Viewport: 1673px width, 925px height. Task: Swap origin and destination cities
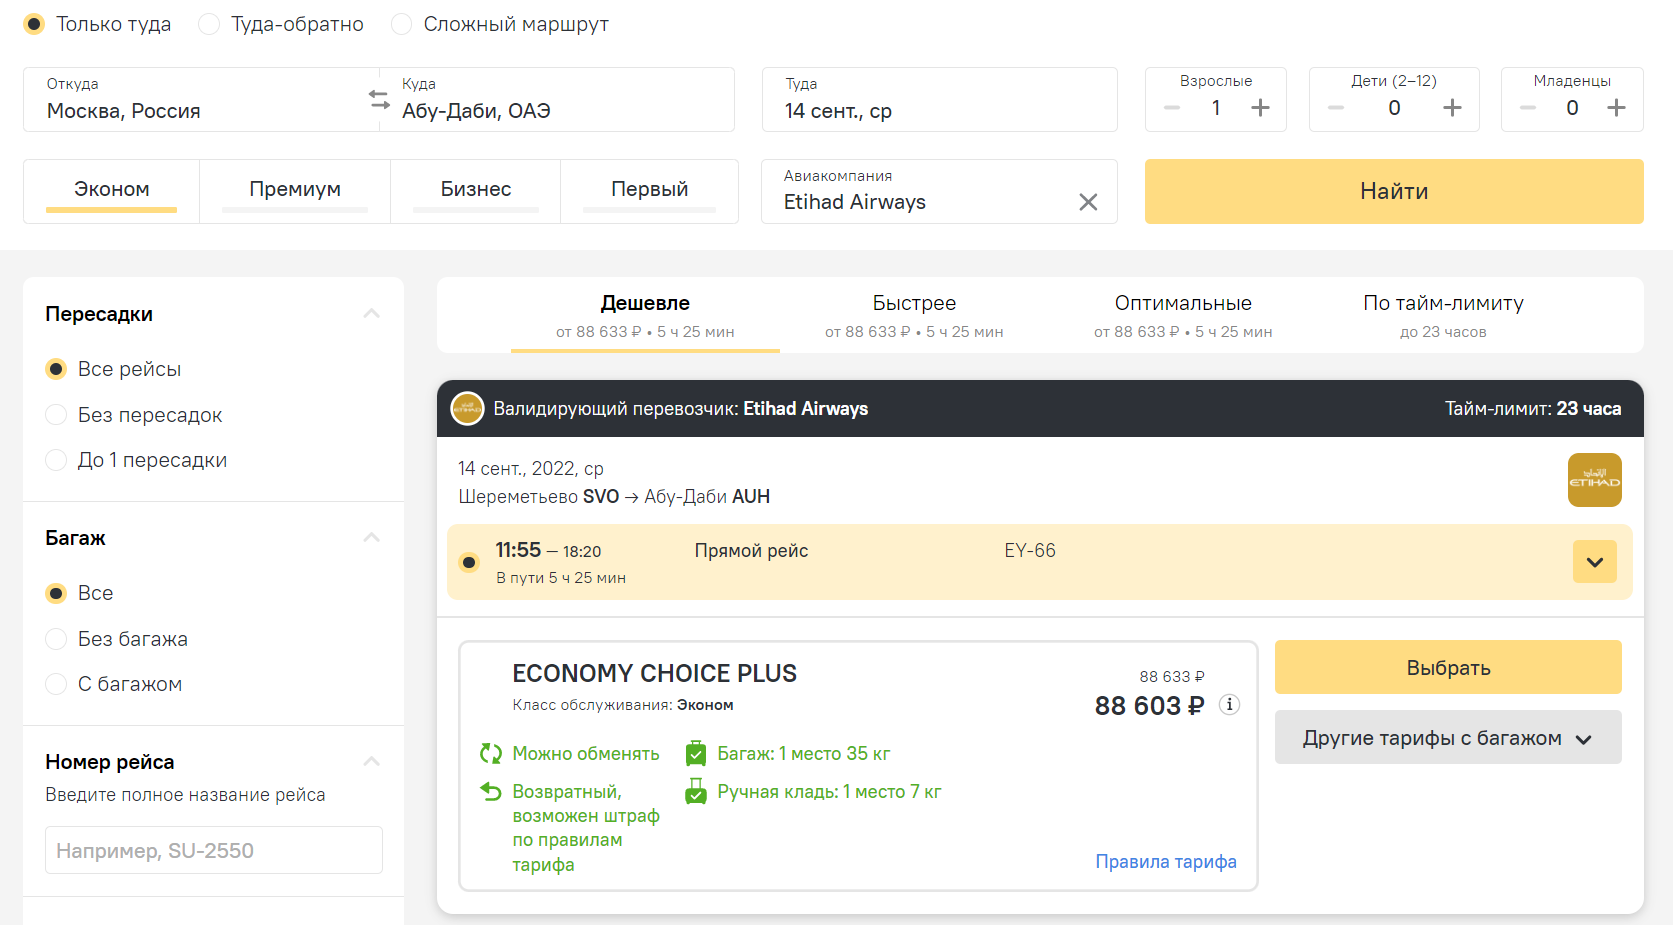379,100
